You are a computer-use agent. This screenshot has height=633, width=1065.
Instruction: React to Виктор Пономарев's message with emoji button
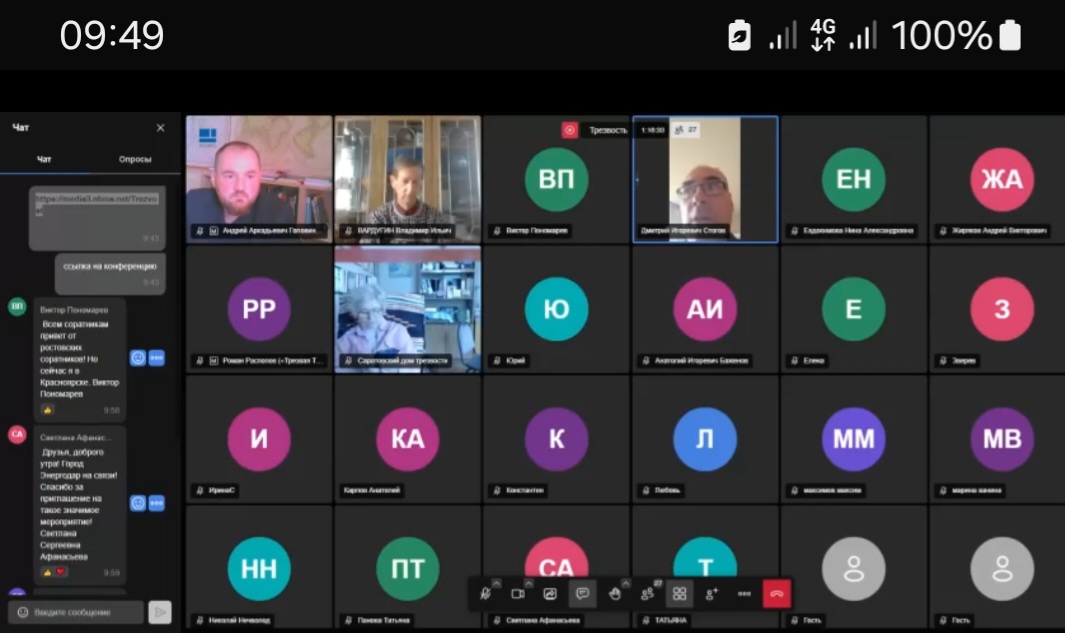tap(138, 358)
